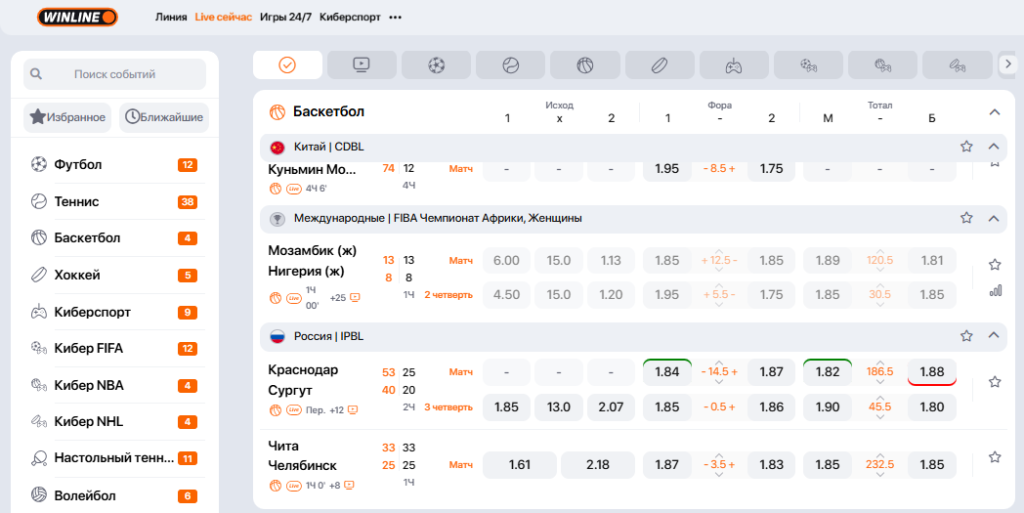Click the Winline logo

[x=77, y=17]
